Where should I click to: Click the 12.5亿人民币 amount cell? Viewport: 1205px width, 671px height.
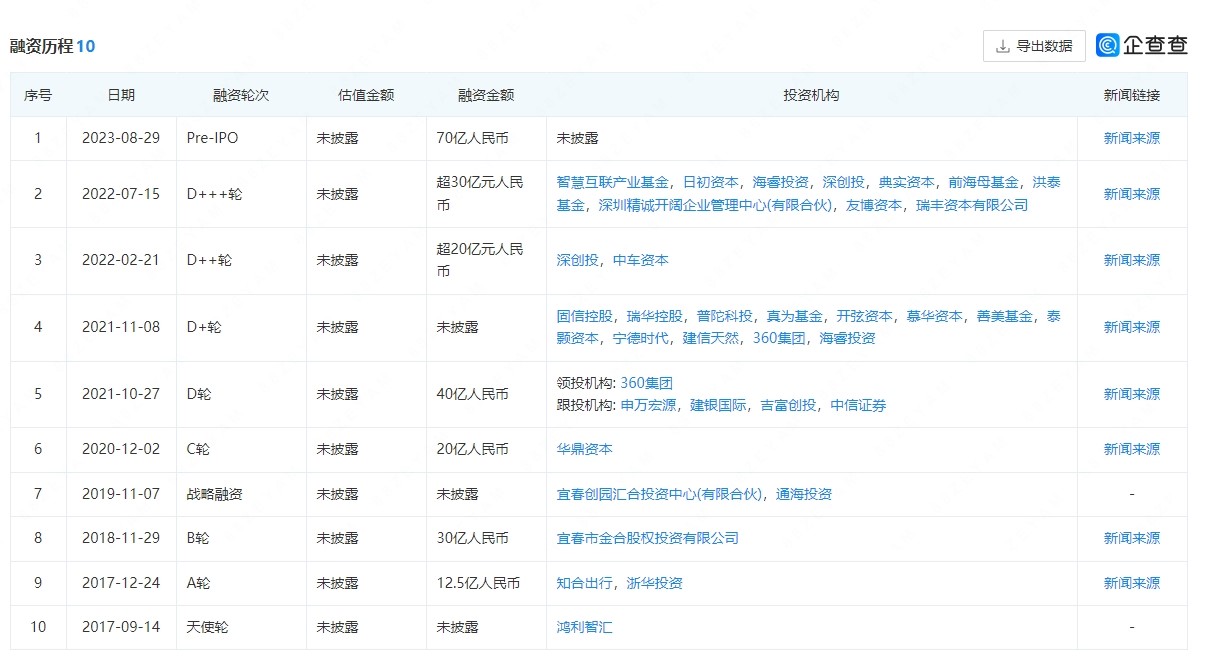tap(478, 583)
